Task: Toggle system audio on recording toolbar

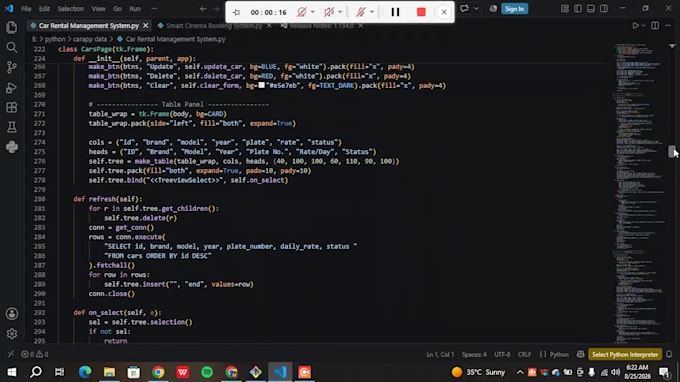Action: (x=329, y=12)
